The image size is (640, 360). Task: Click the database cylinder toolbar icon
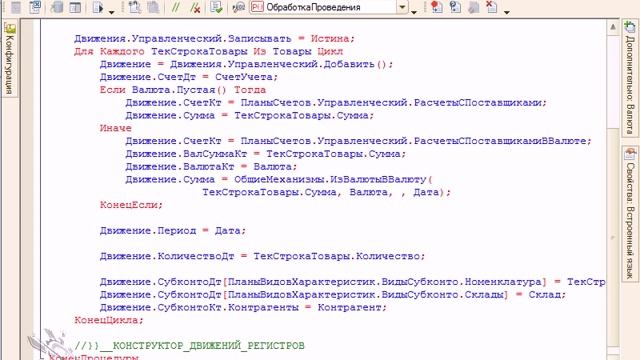[x=57, y=7]
